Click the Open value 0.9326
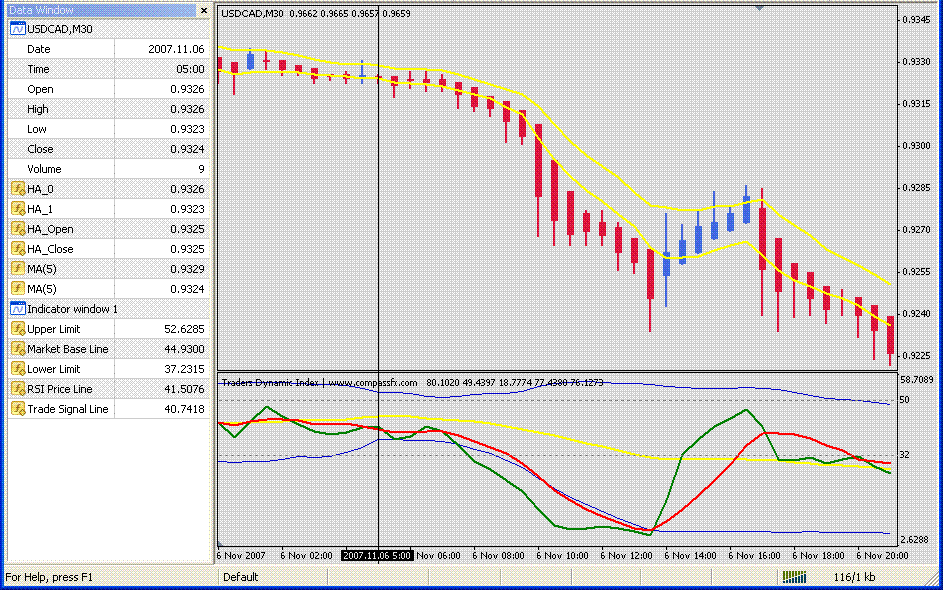This screenshot has height=590, width=943. (187, 89)
